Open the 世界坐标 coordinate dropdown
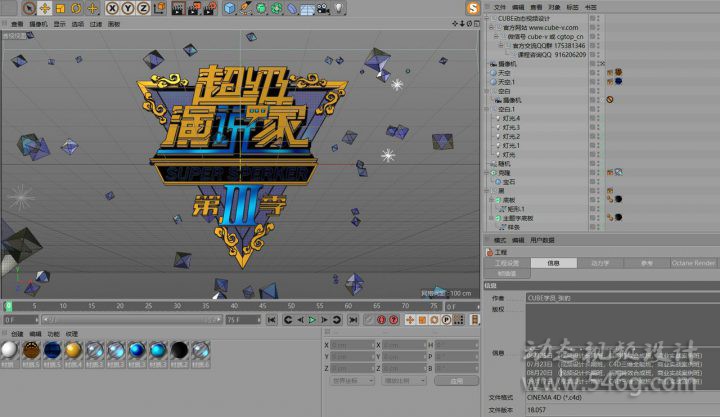This screenshot has height=417, width=720. click(x=349, y=381)
